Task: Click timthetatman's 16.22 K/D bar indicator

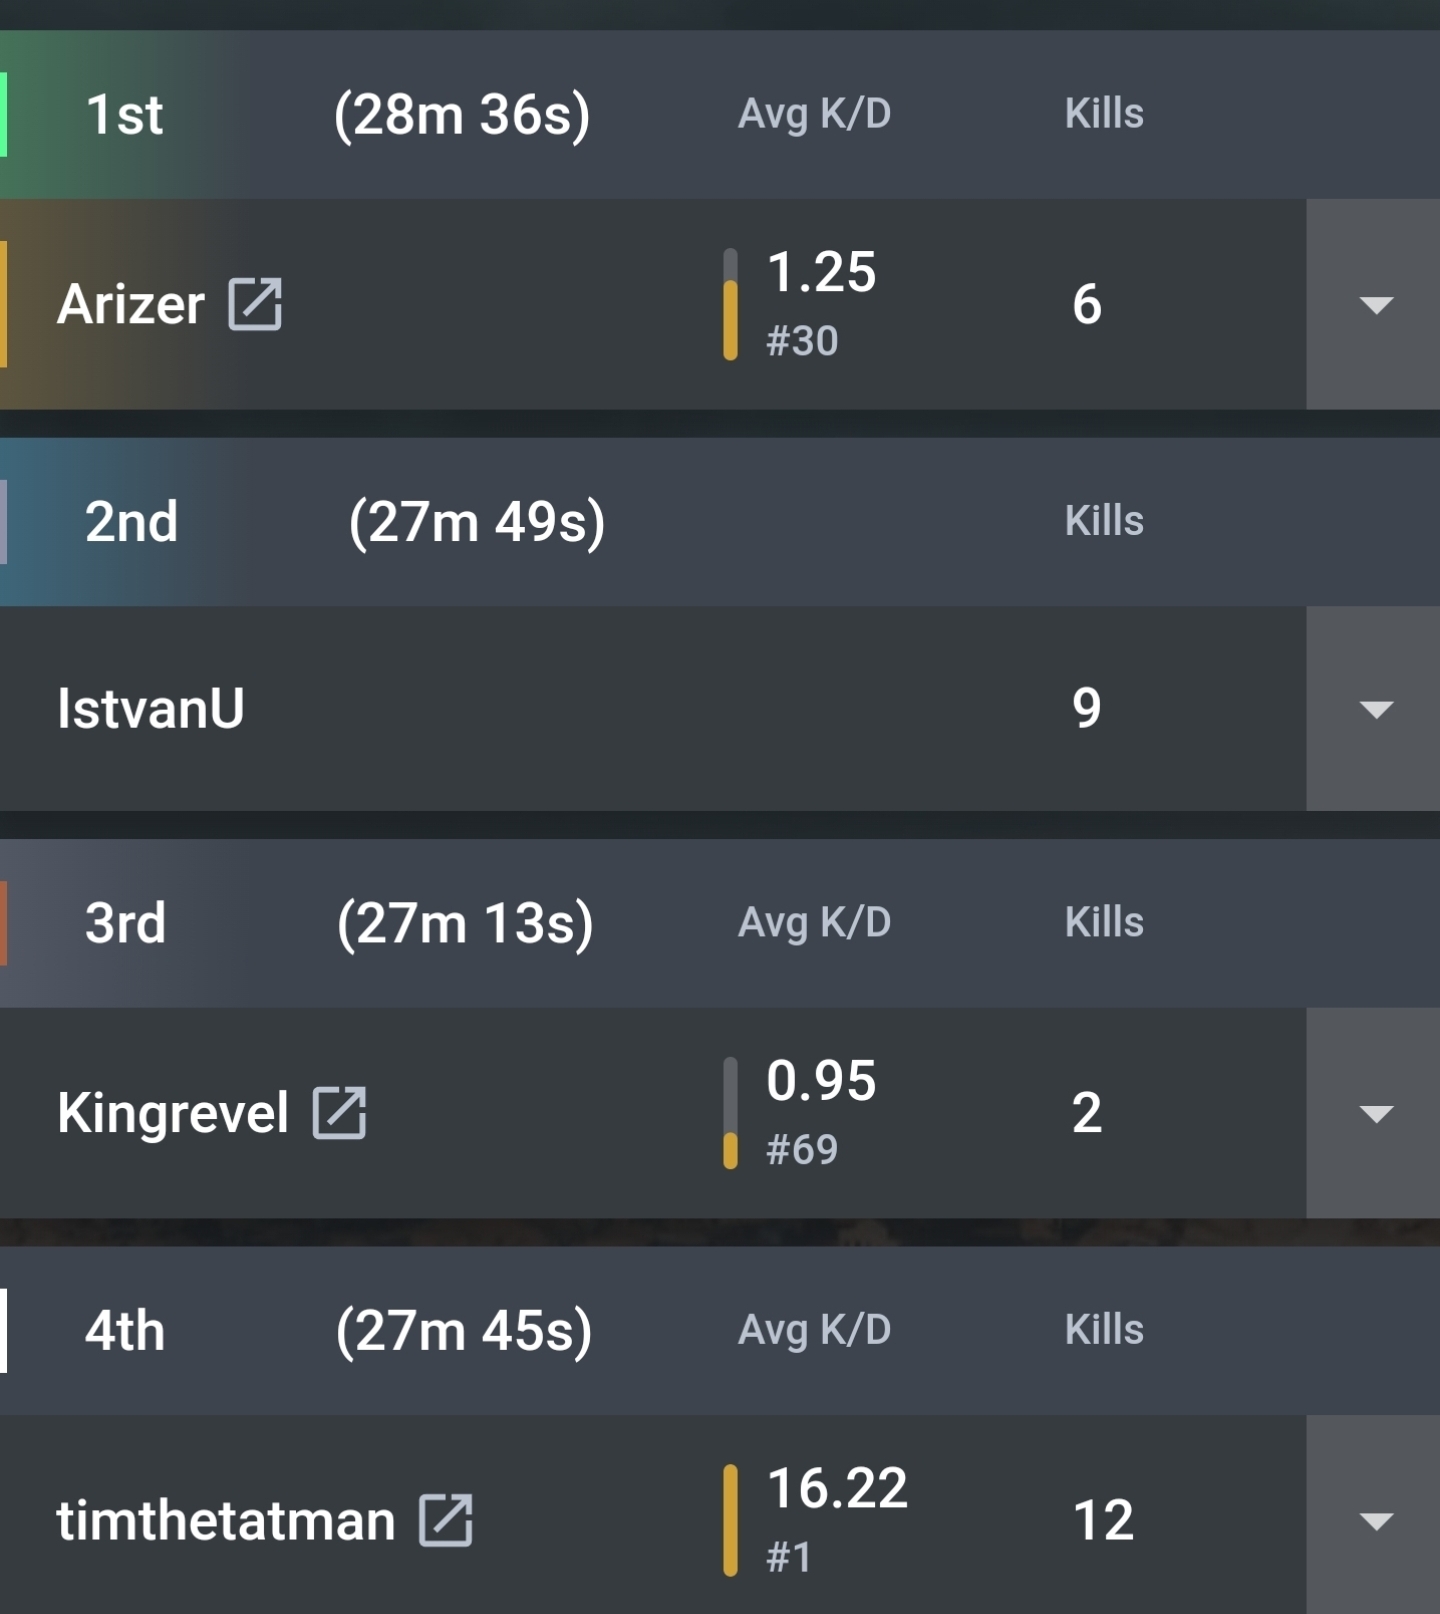Action: [730, 1520]
